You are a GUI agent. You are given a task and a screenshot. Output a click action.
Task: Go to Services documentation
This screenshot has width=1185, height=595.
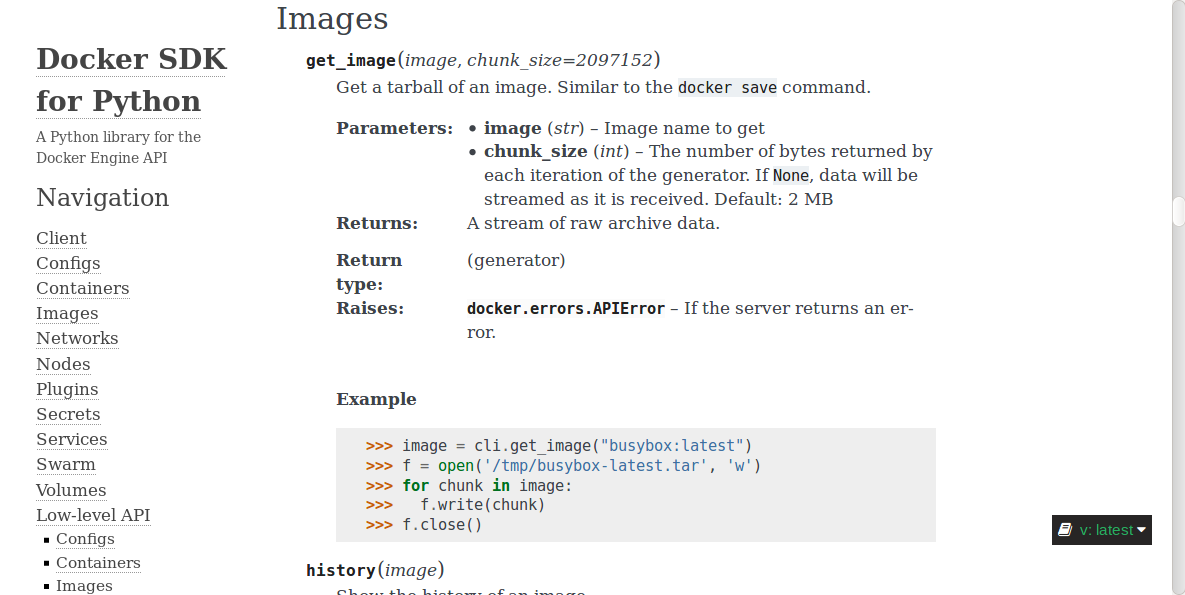point(72,439)
